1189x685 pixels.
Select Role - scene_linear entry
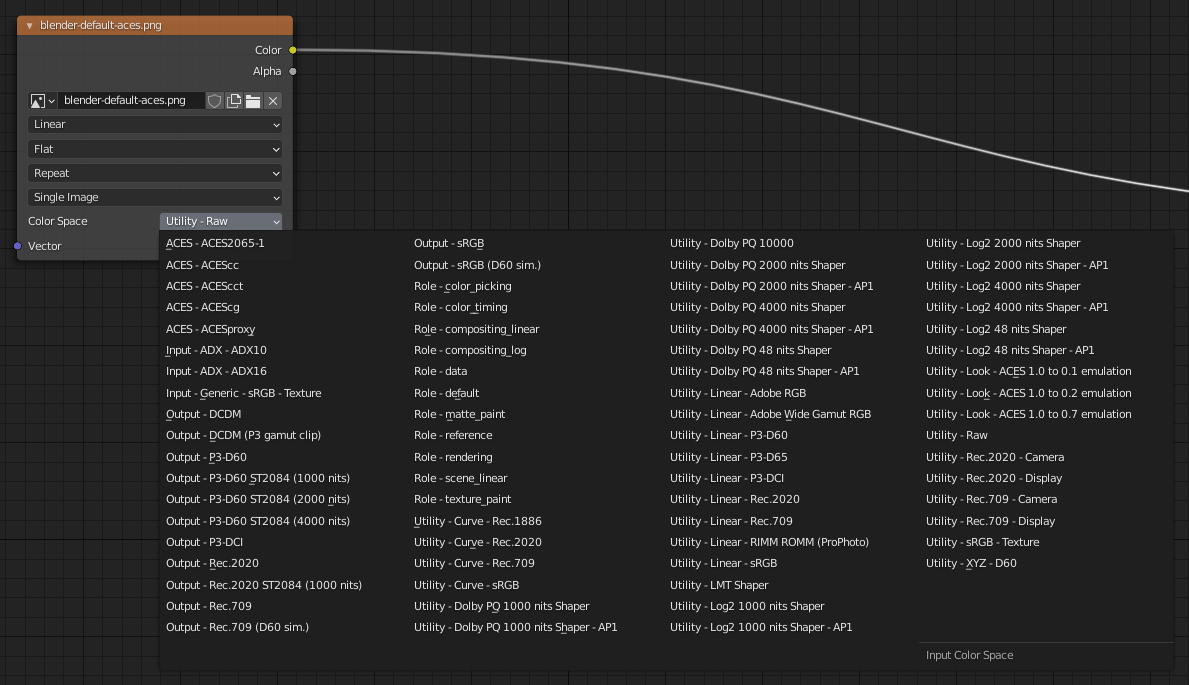pyautogui.click(x=461, y=478)
